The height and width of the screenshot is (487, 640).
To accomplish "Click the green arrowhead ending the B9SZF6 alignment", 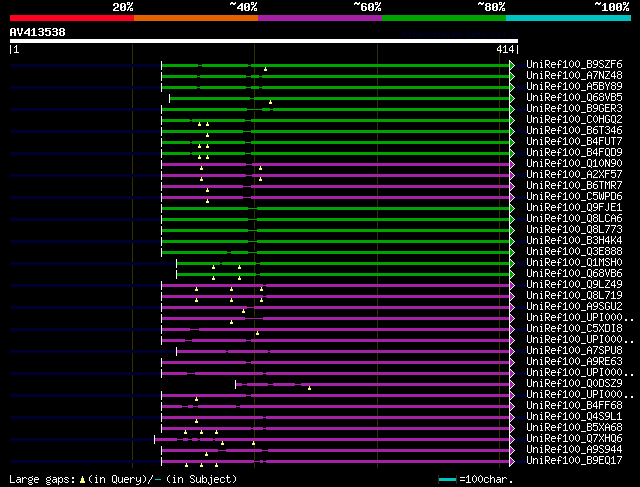I will coord(512,65).
